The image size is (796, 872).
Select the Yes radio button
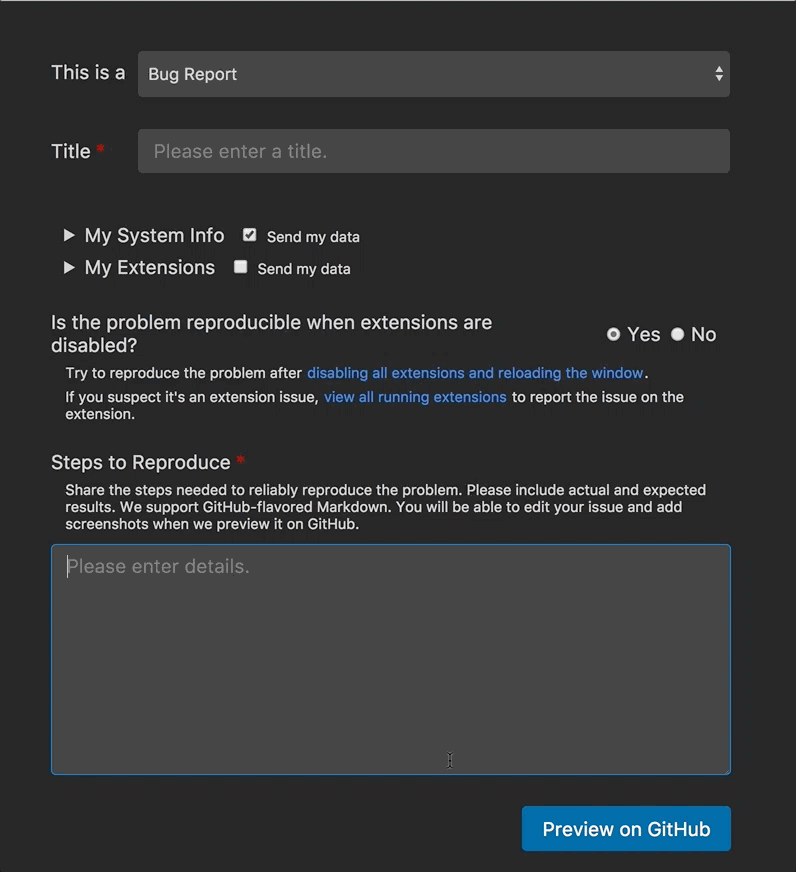(x=613, y=334)
